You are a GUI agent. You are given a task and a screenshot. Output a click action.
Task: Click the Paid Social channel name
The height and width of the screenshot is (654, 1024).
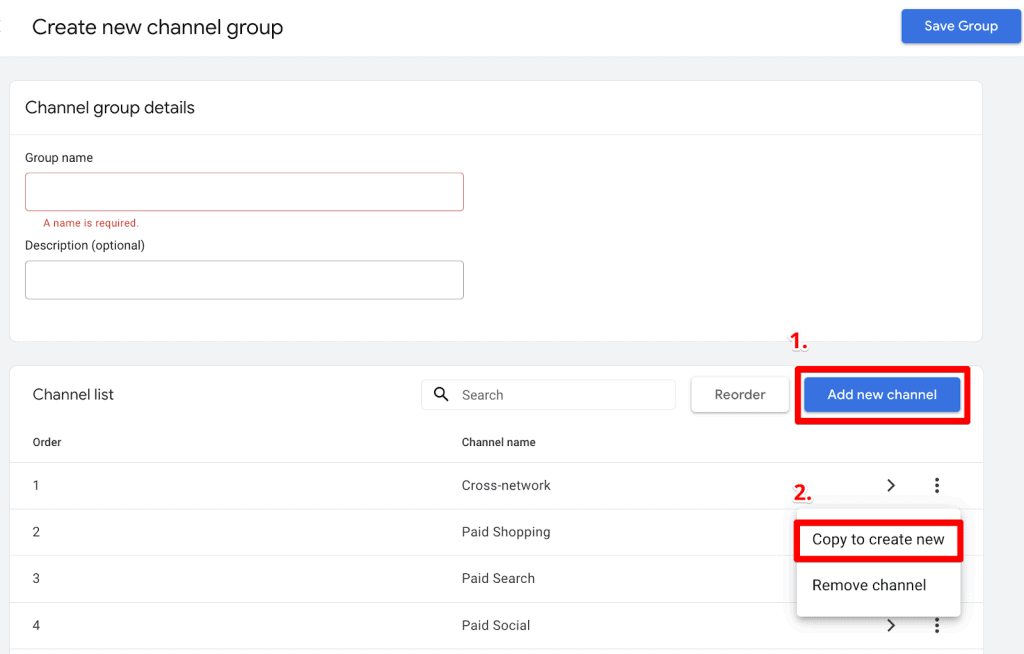coord(496,625)
